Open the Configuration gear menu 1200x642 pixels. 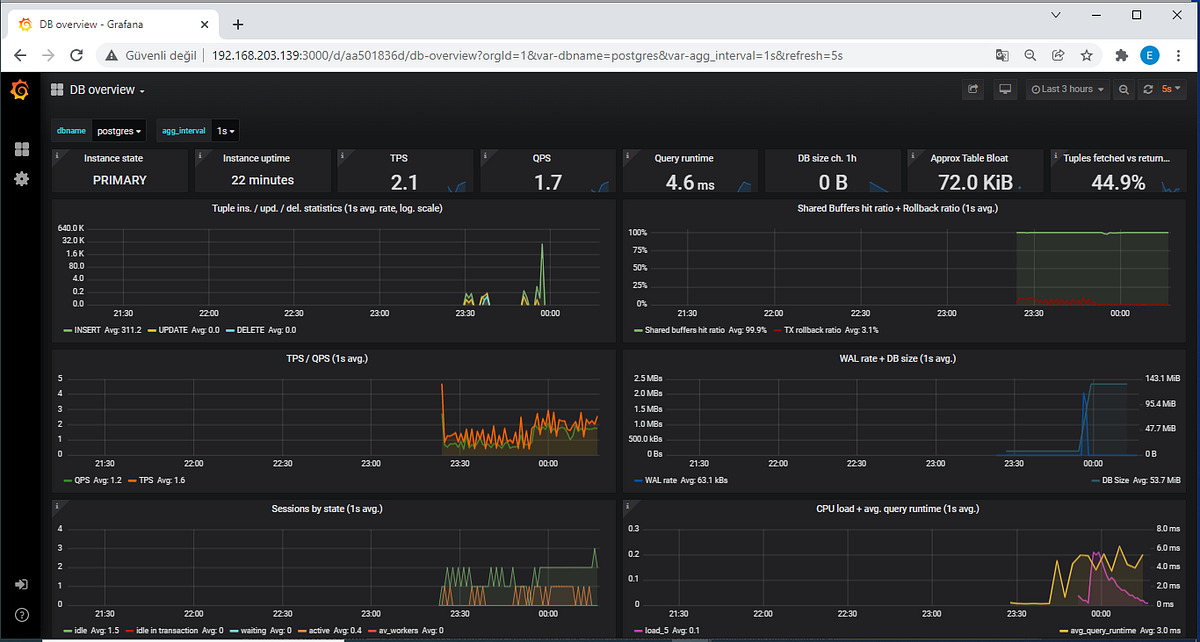21,179
